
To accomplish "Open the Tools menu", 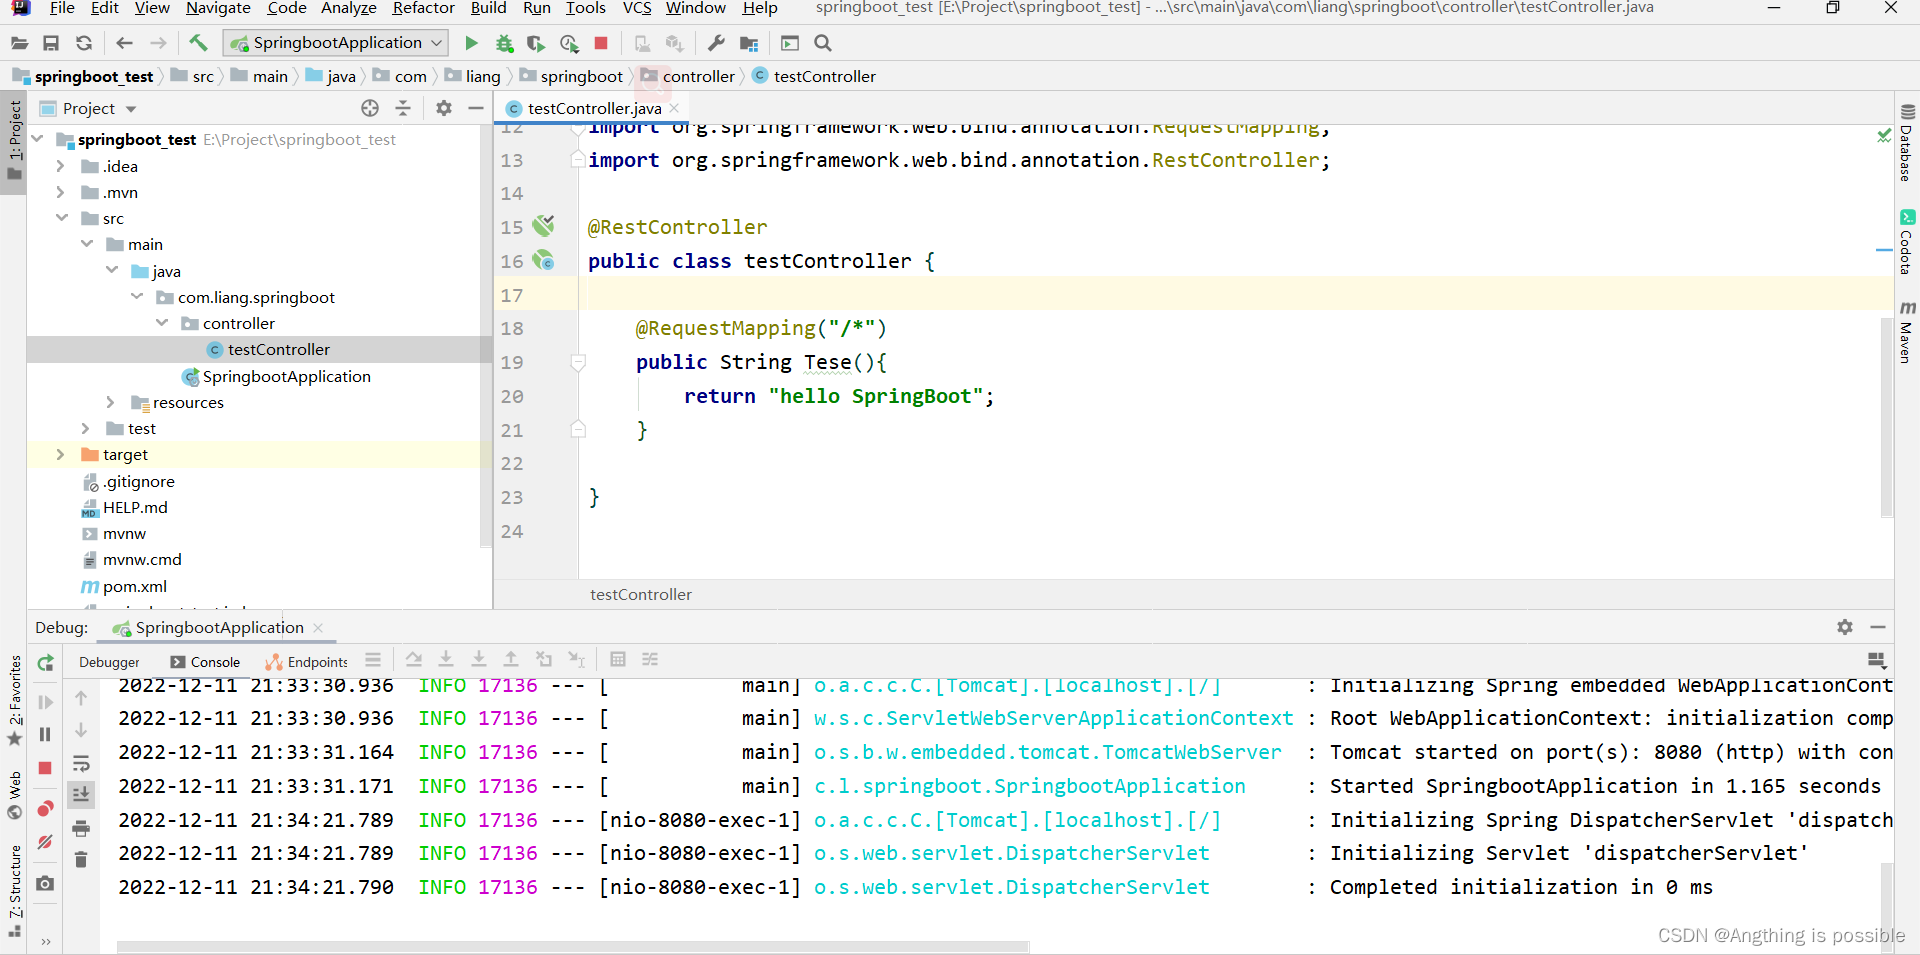I will click(585, 8).
